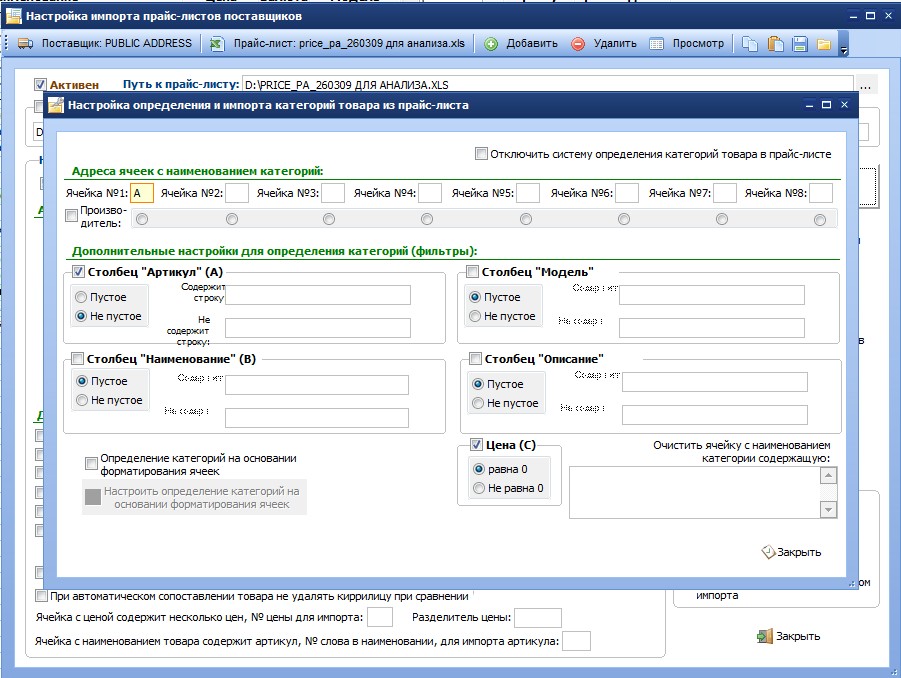
Task: Select Не равна 0 radio option
Action: coord(479,488)
